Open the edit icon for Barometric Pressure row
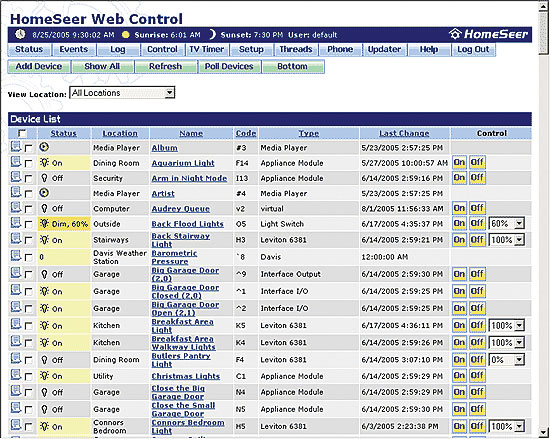This screenshot has height=439, width=550. point(15,256)
